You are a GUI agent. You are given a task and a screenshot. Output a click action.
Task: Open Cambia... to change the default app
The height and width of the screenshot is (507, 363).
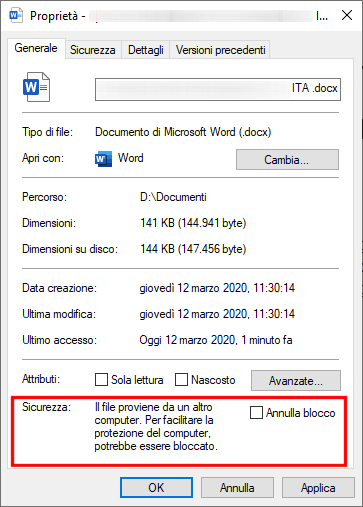(x=287, y=160)
